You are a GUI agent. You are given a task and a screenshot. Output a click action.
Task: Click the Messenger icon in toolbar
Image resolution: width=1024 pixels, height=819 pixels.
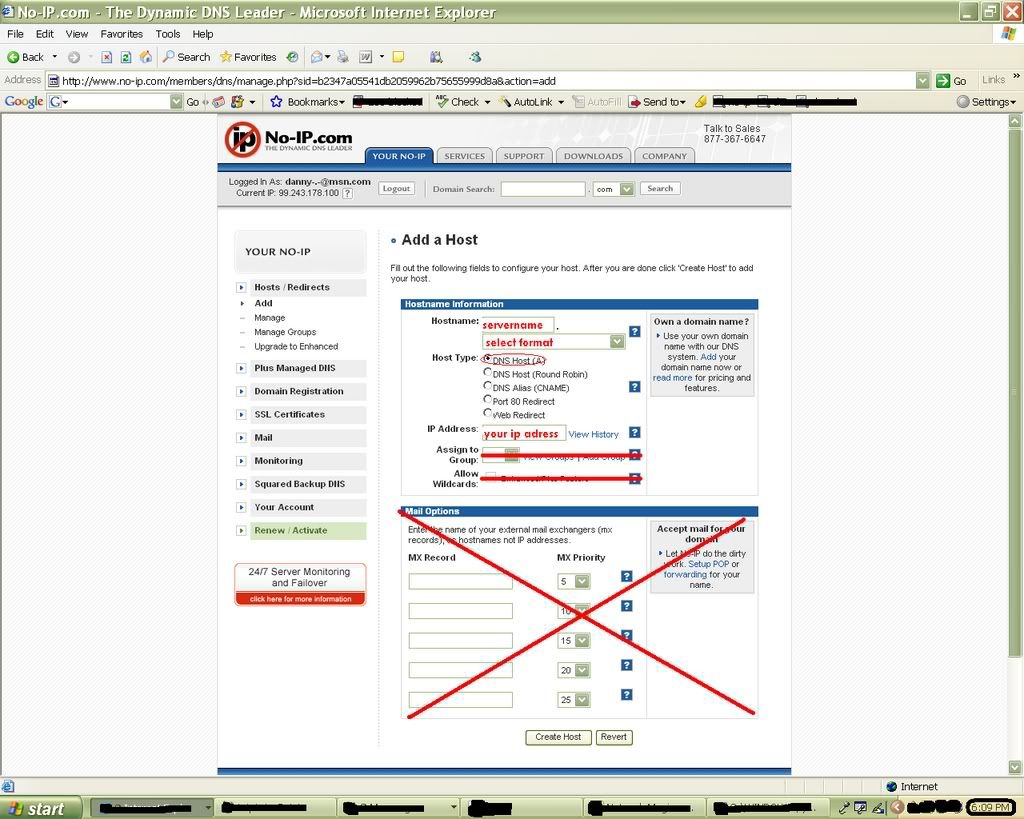(x=475, y=57)
